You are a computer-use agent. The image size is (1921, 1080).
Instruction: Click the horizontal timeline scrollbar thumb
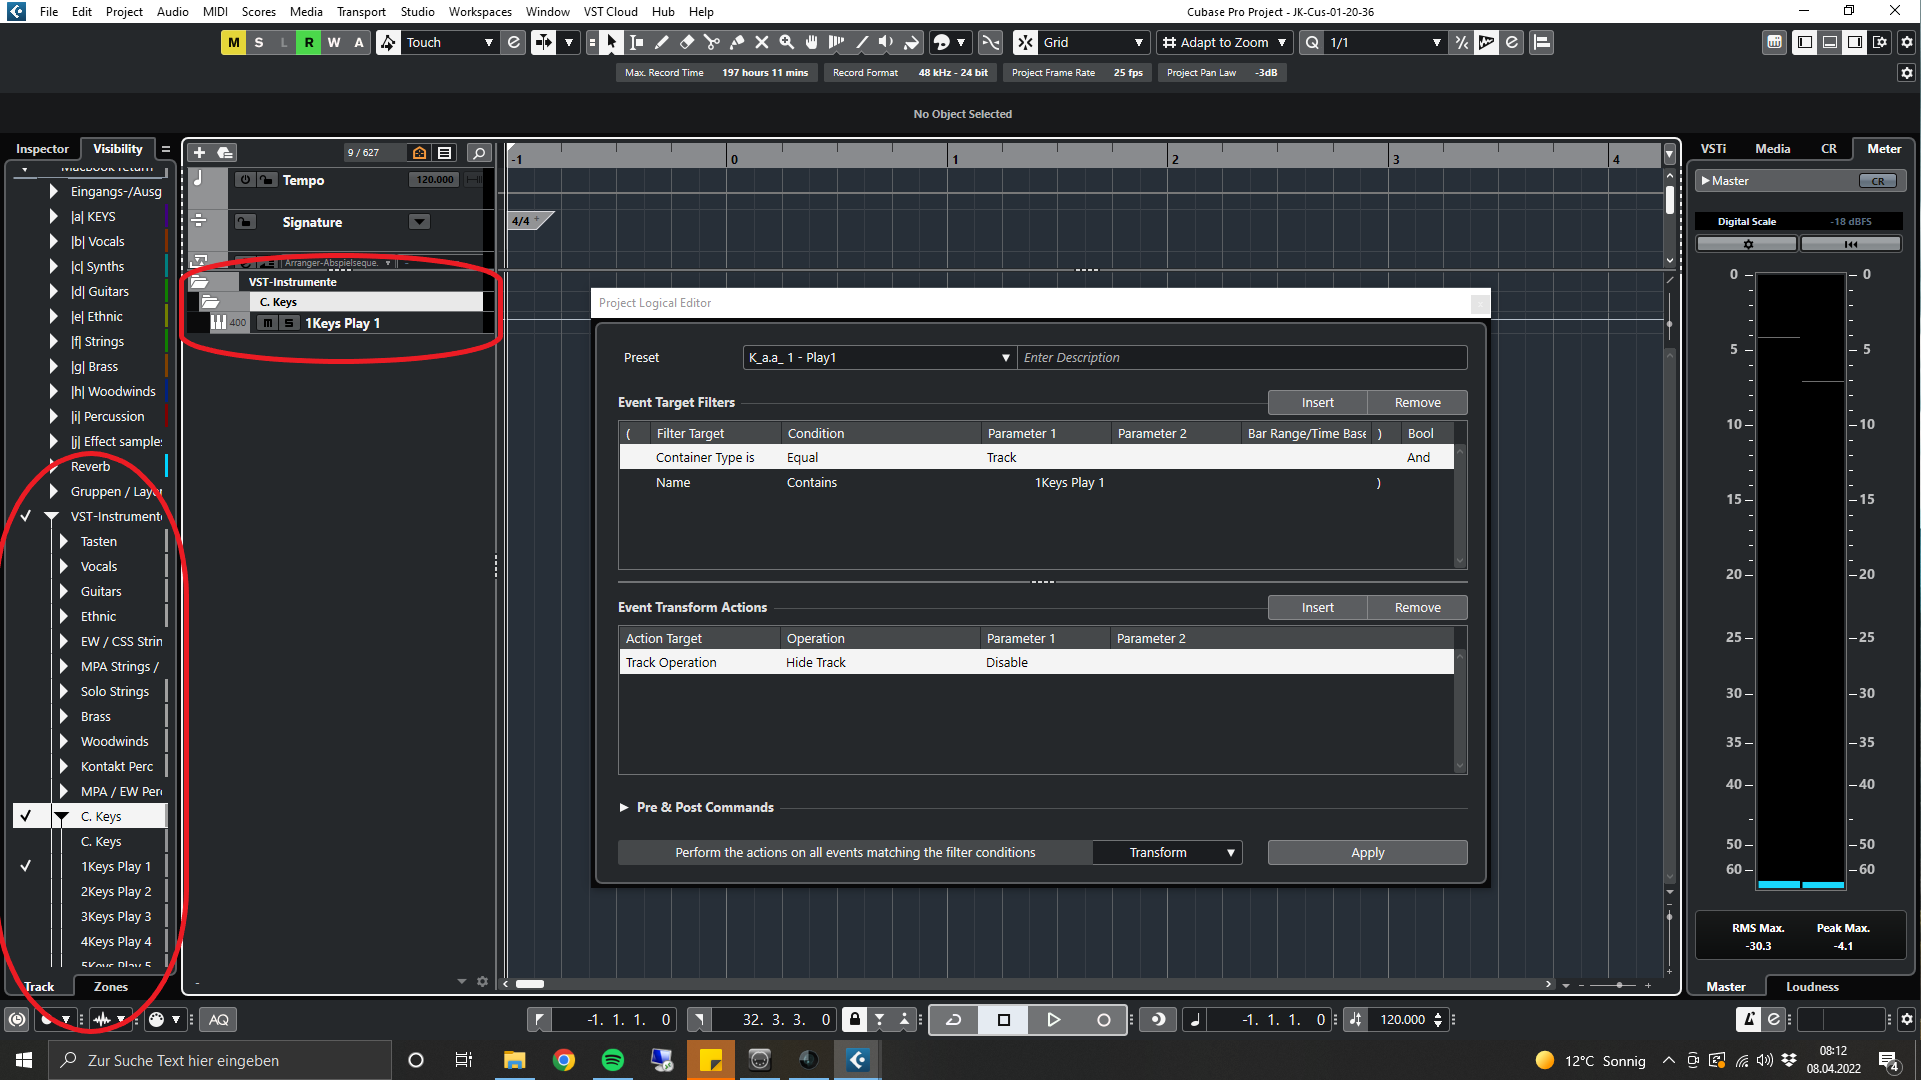[530, 985]
